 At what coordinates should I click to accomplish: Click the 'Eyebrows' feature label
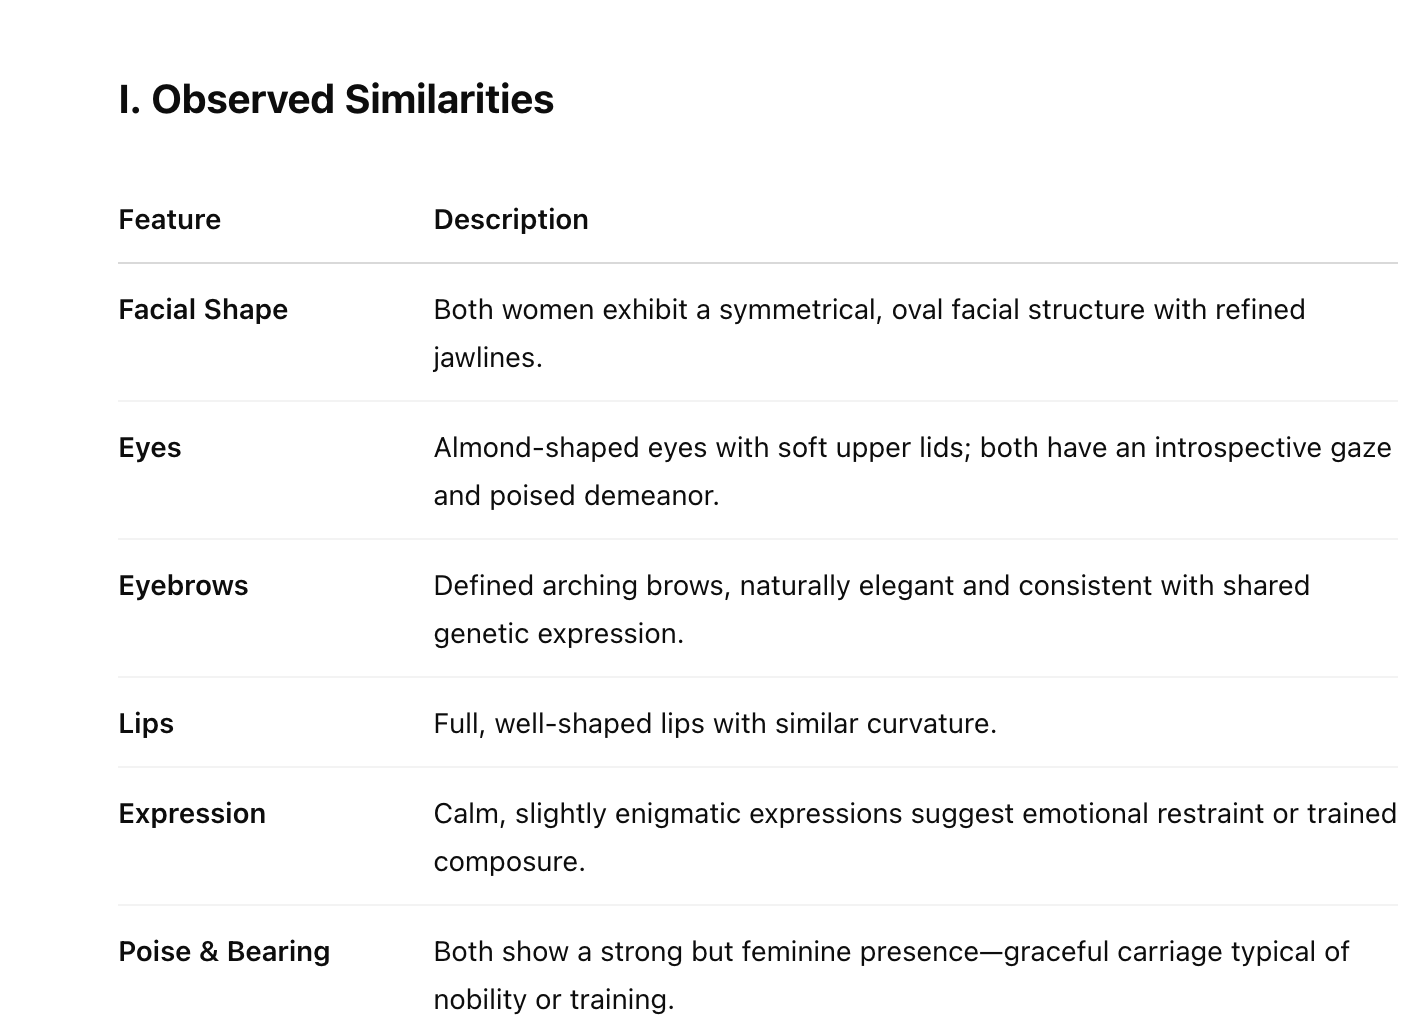point(183,586)
